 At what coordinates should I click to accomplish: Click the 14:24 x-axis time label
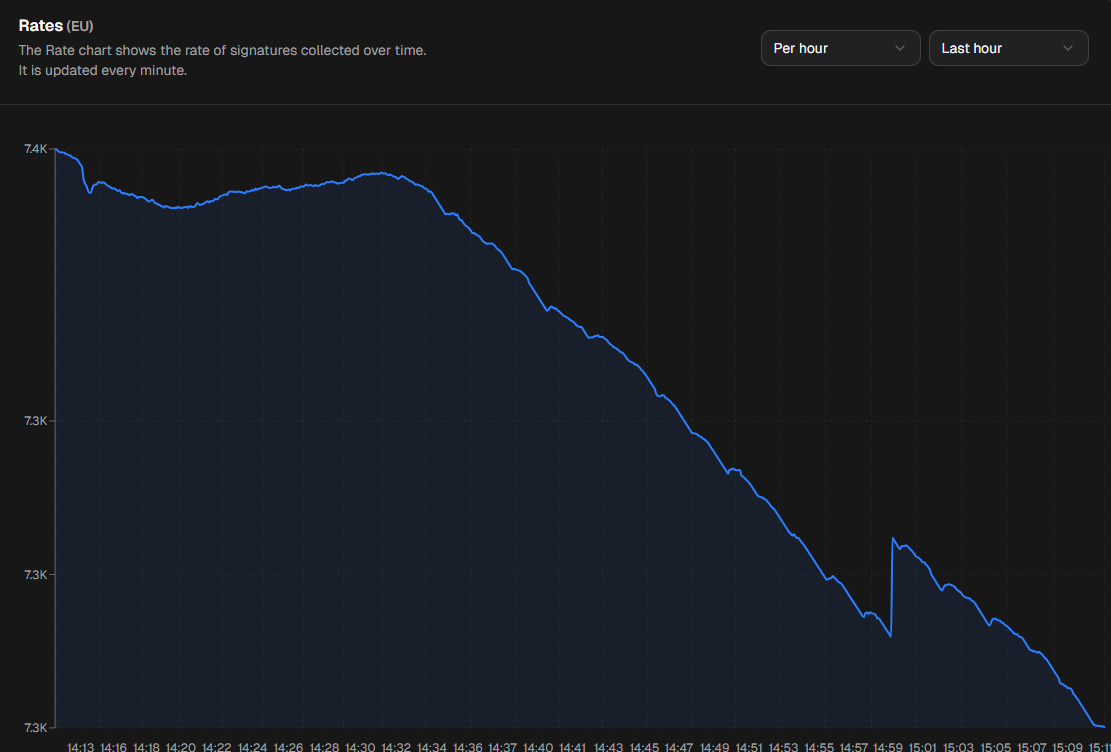point(252,747)
